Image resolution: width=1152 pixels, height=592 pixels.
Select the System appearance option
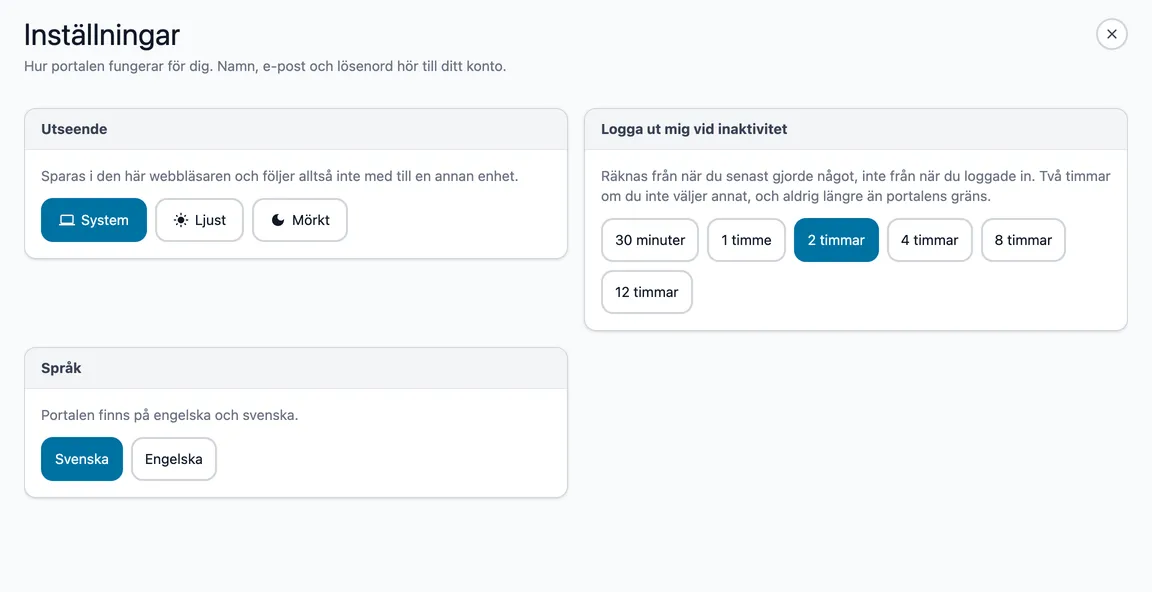coord(94,220)
